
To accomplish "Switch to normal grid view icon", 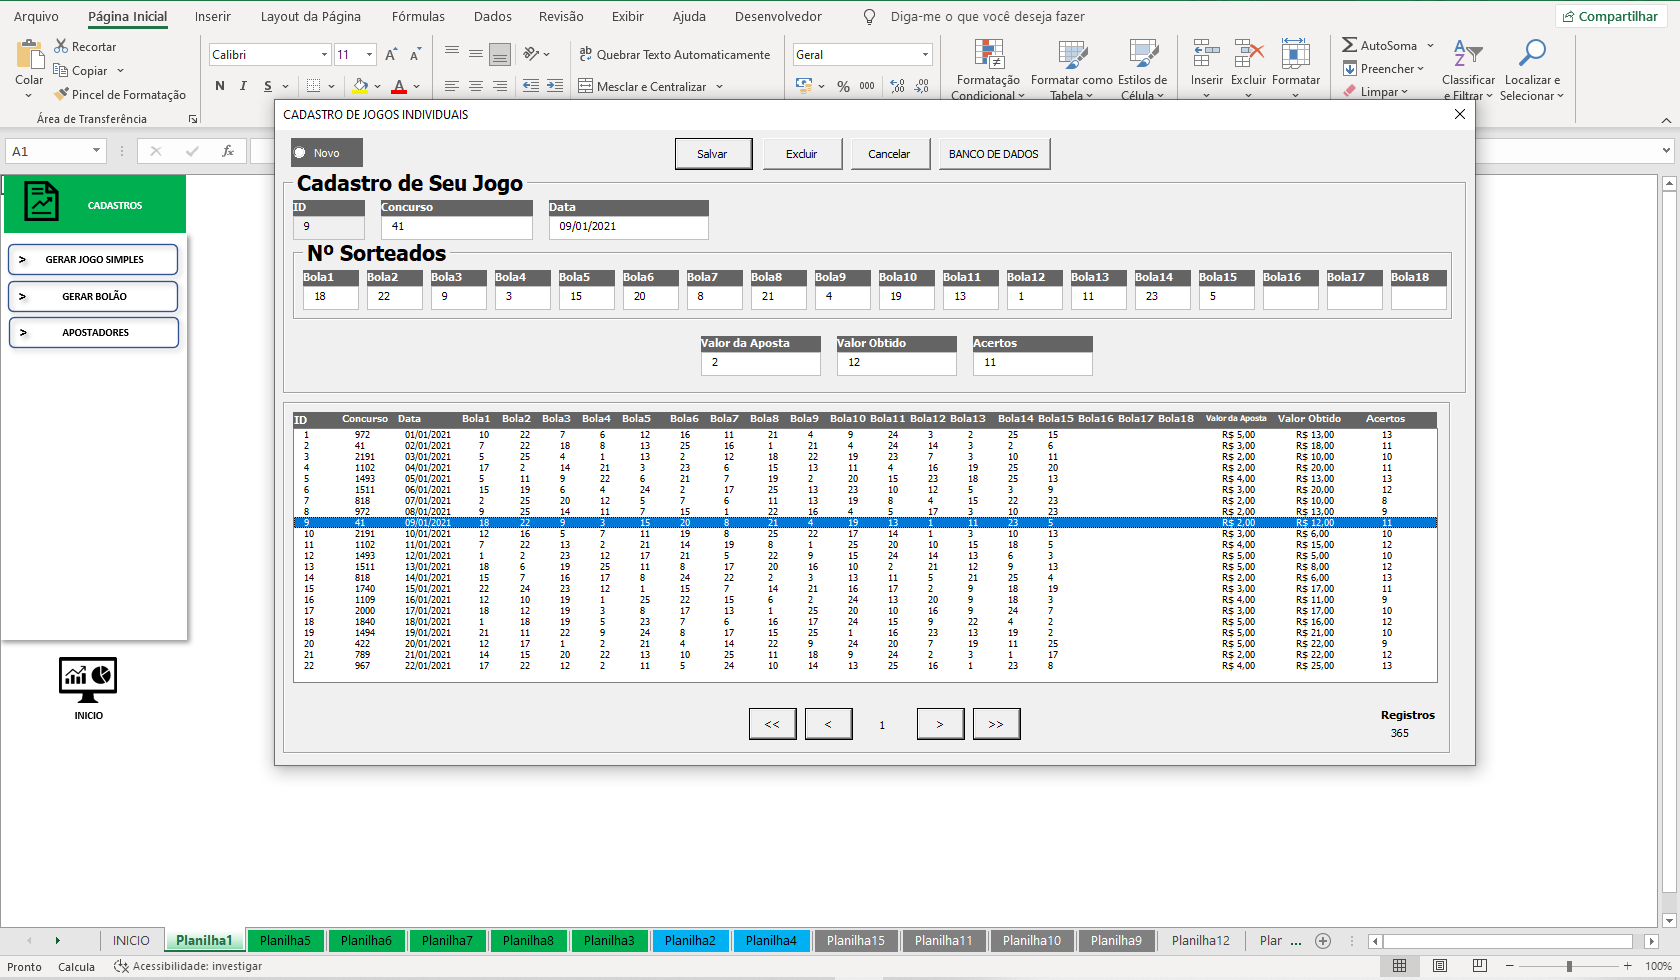I will 1400,966.
